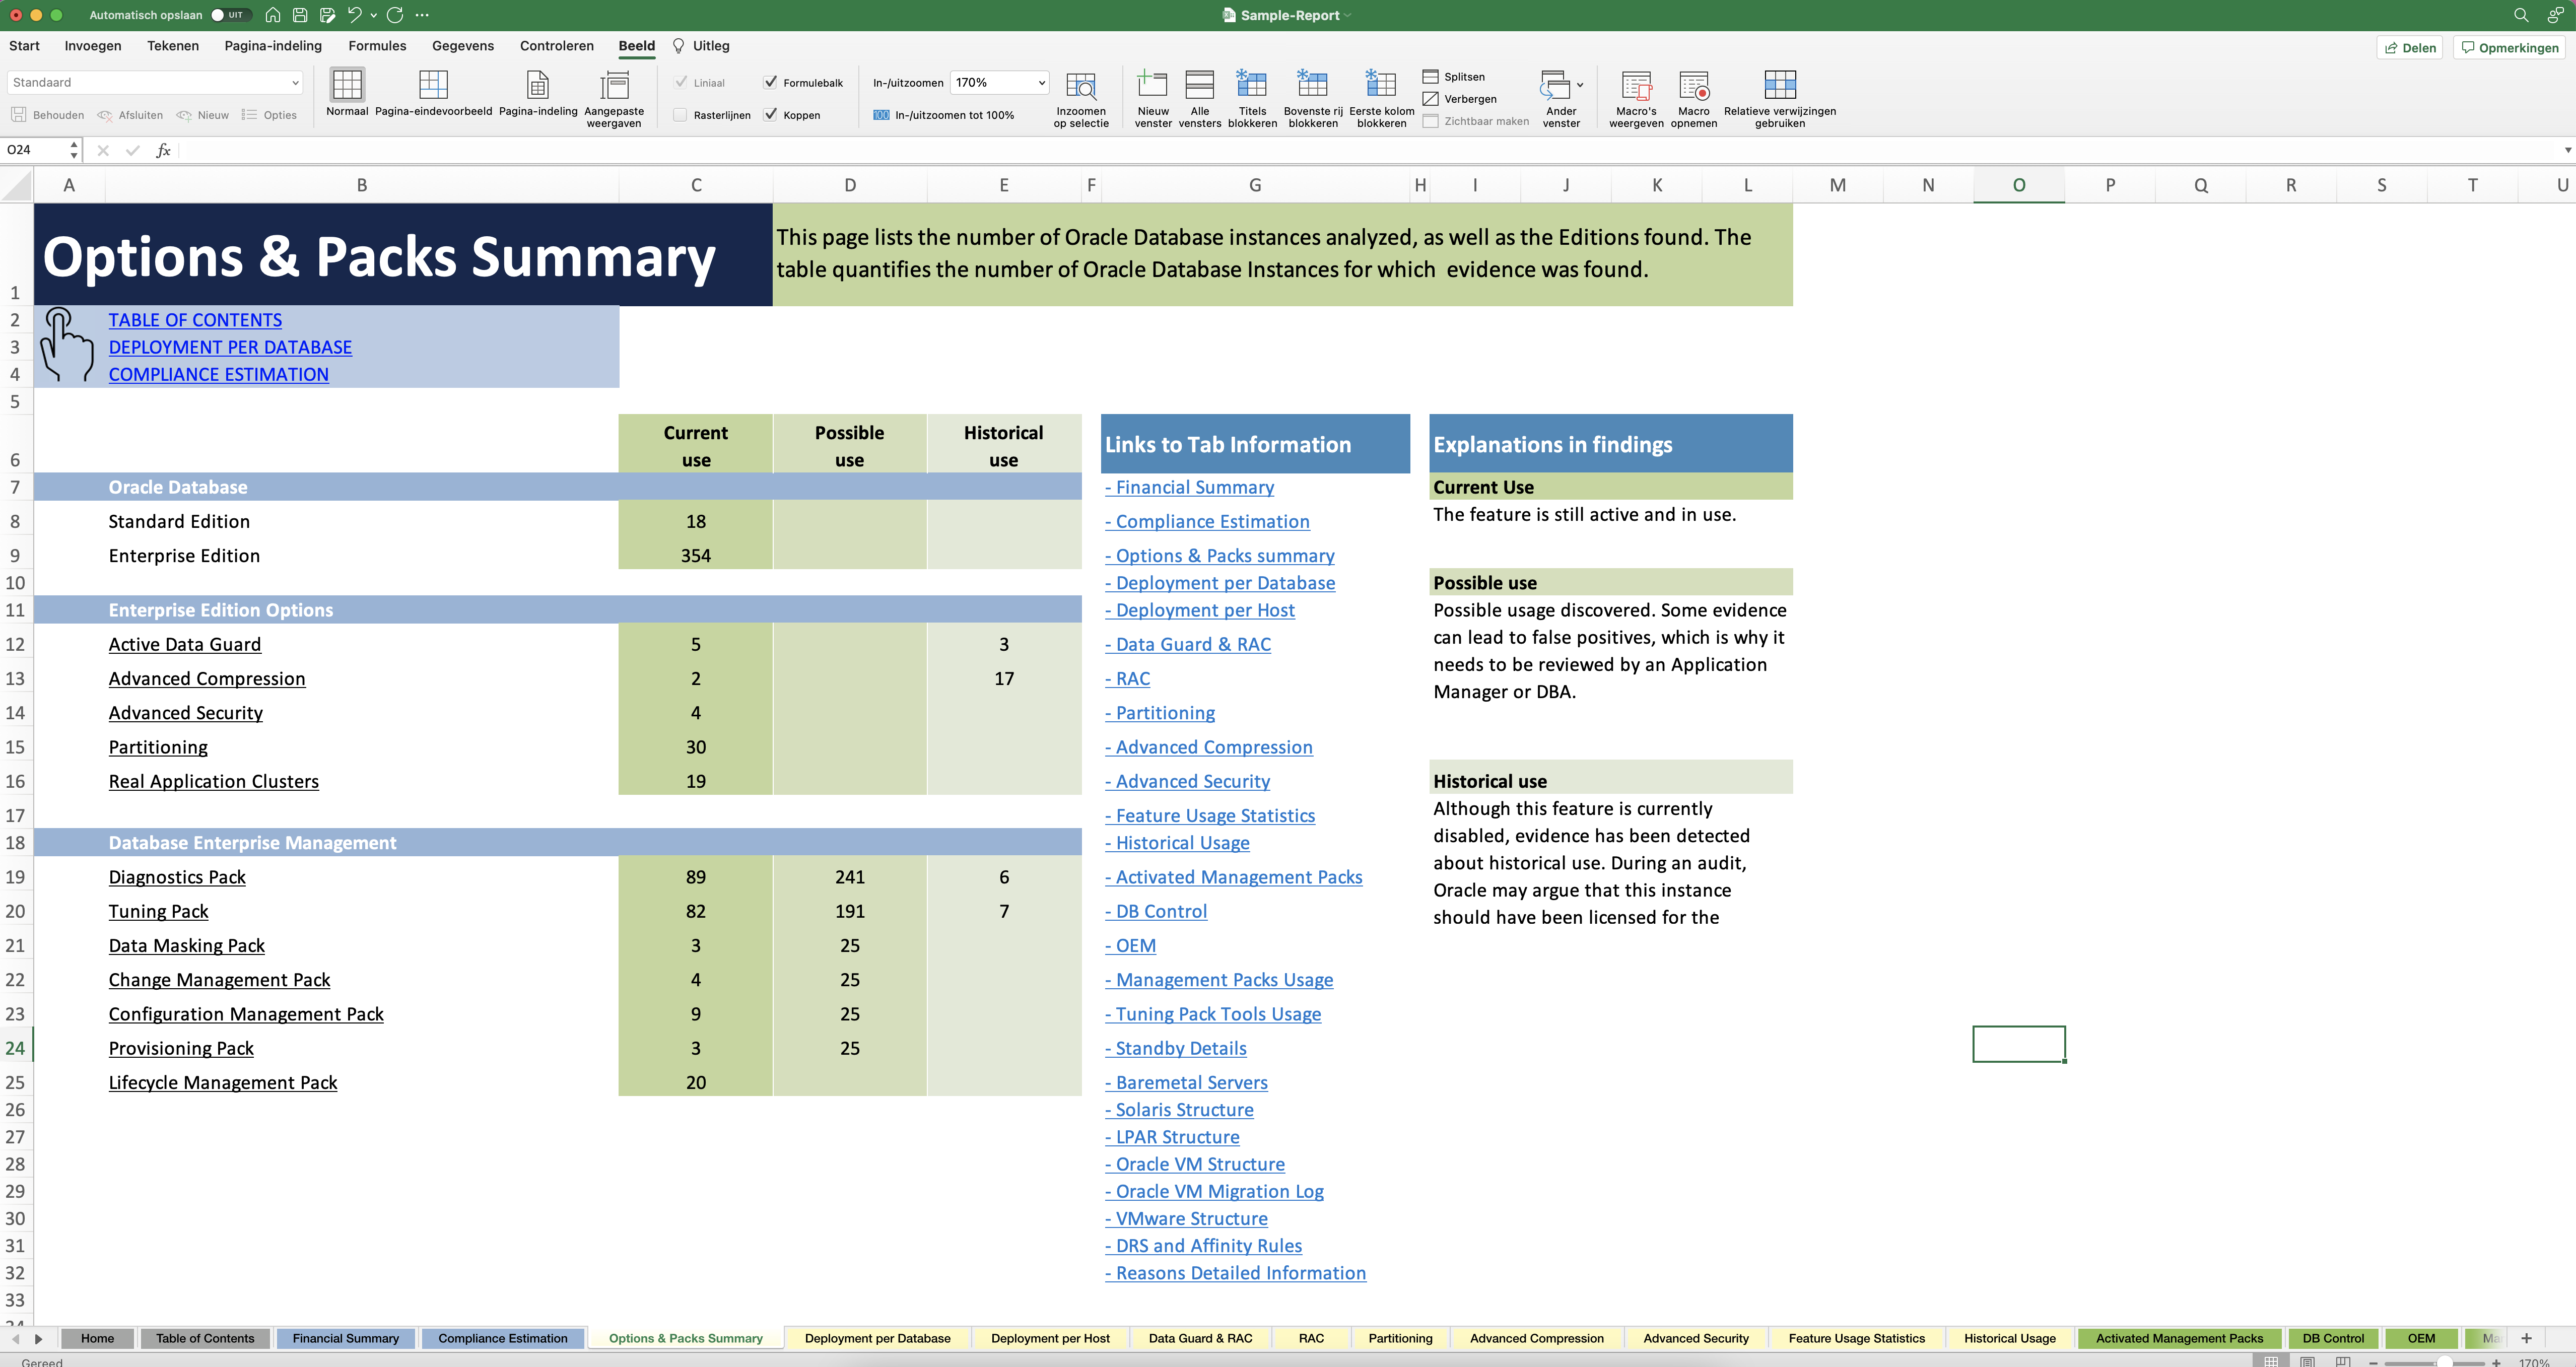The image size is (2576, 1367).
Task: Click Titels blokkeren
Action: point(1252,98)
